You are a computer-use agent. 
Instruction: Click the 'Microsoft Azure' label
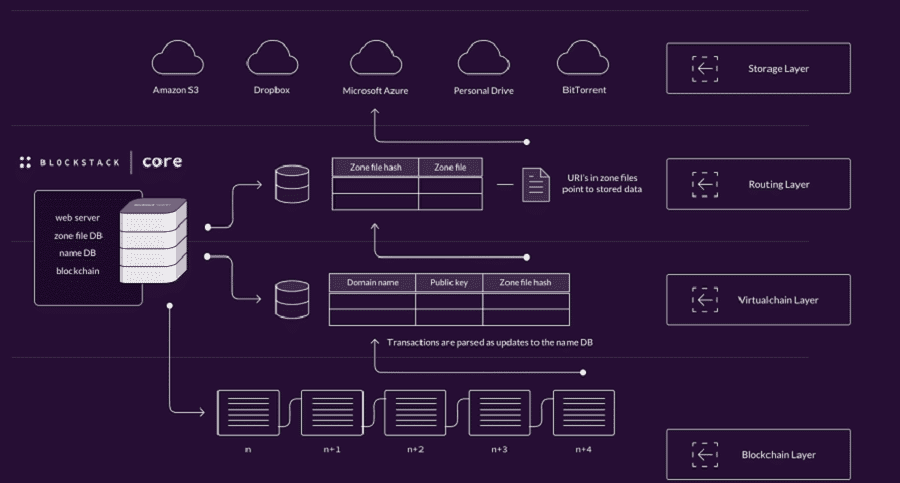(375, 91)
